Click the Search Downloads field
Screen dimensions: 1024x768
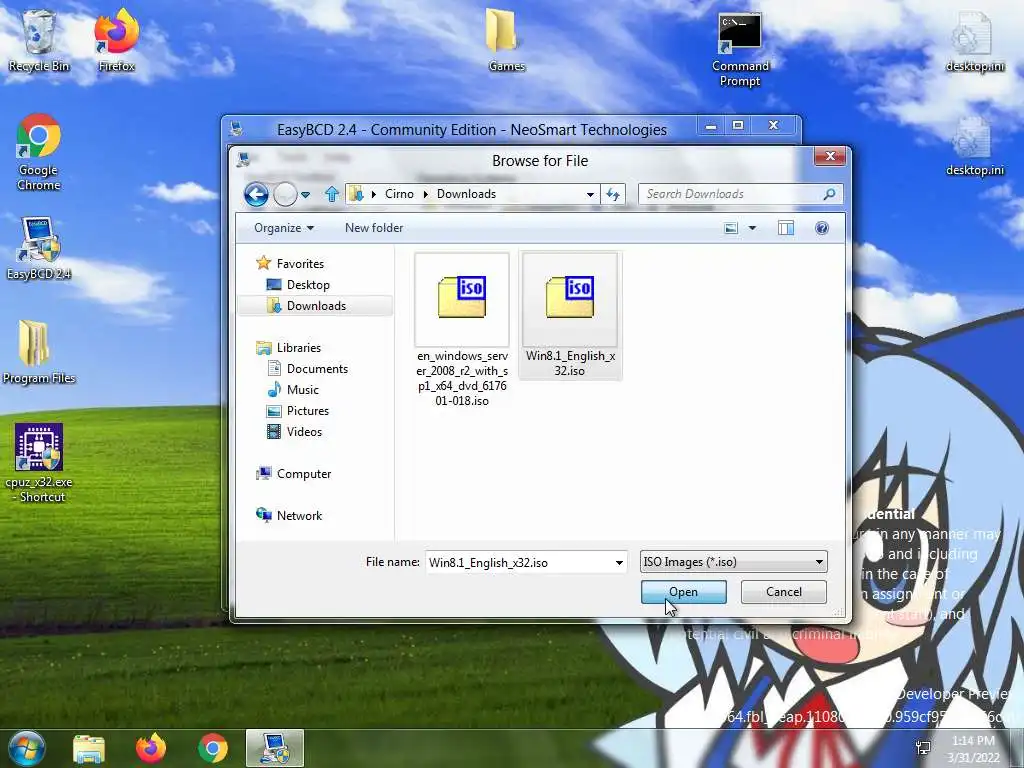[x=730, y=194]
